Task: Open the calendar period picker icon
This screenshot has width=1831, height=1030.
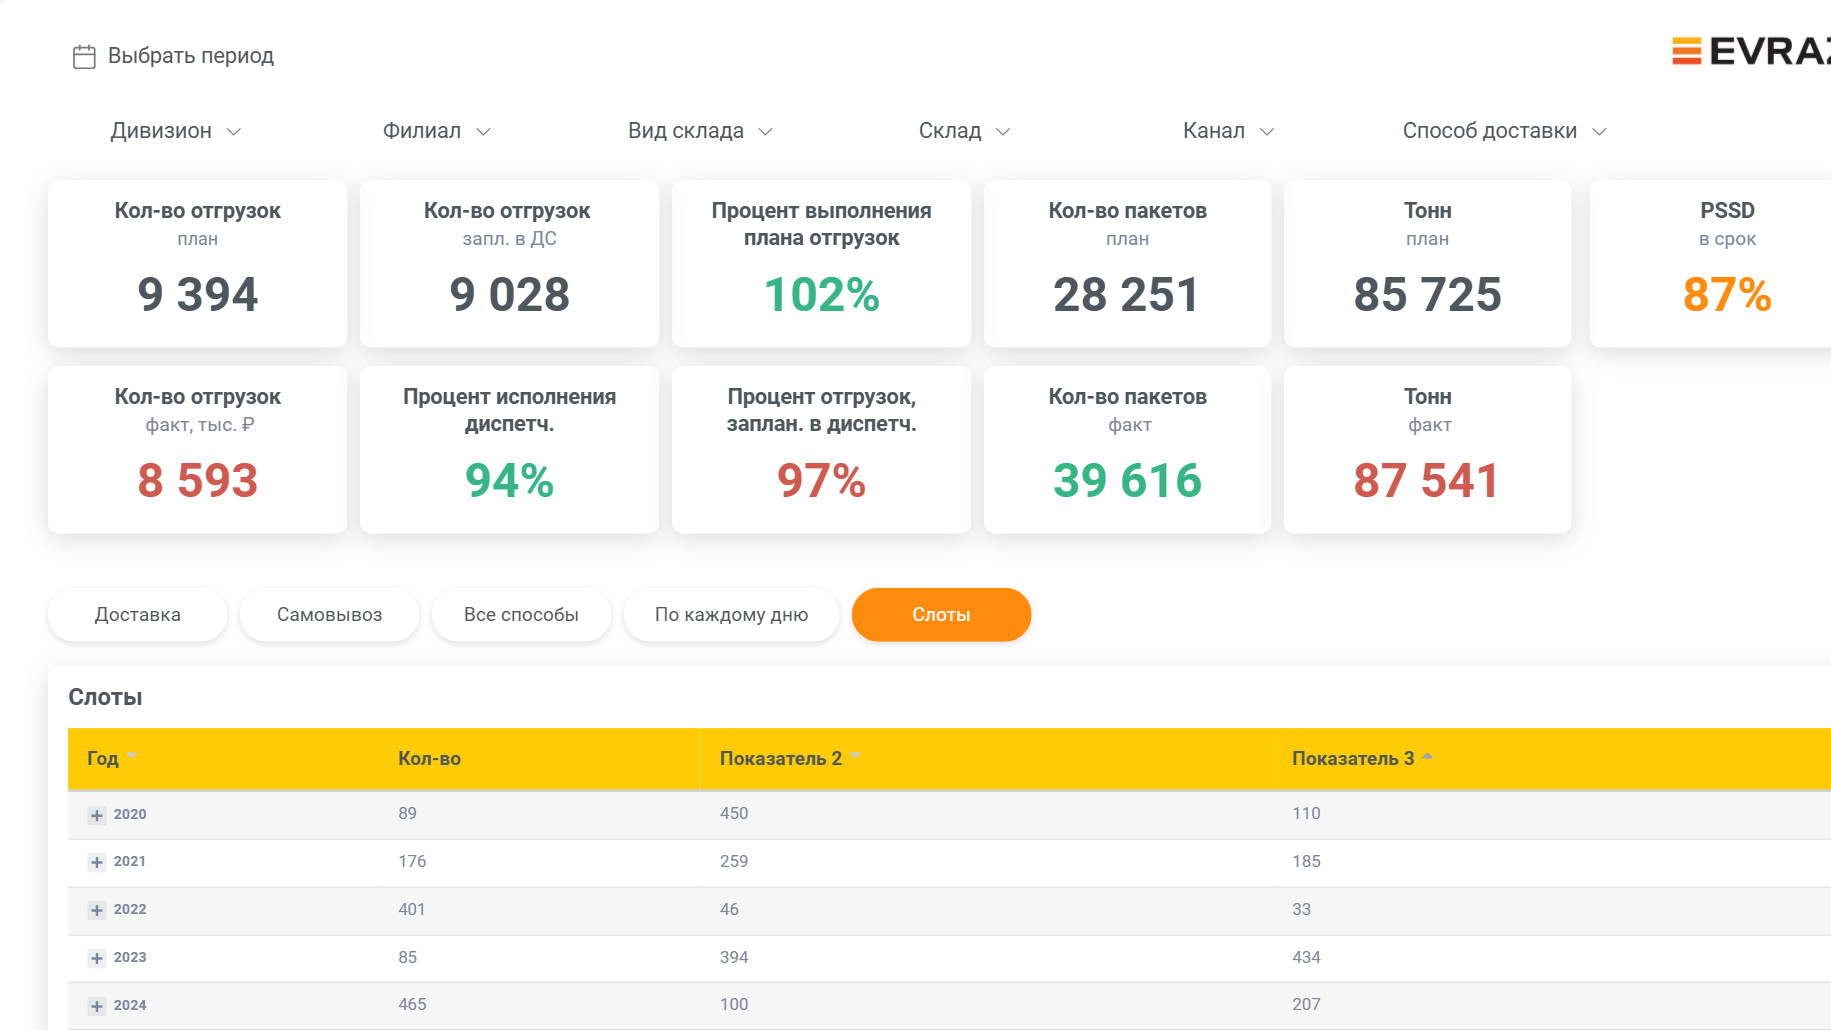Action: click(x=84, y=56)
